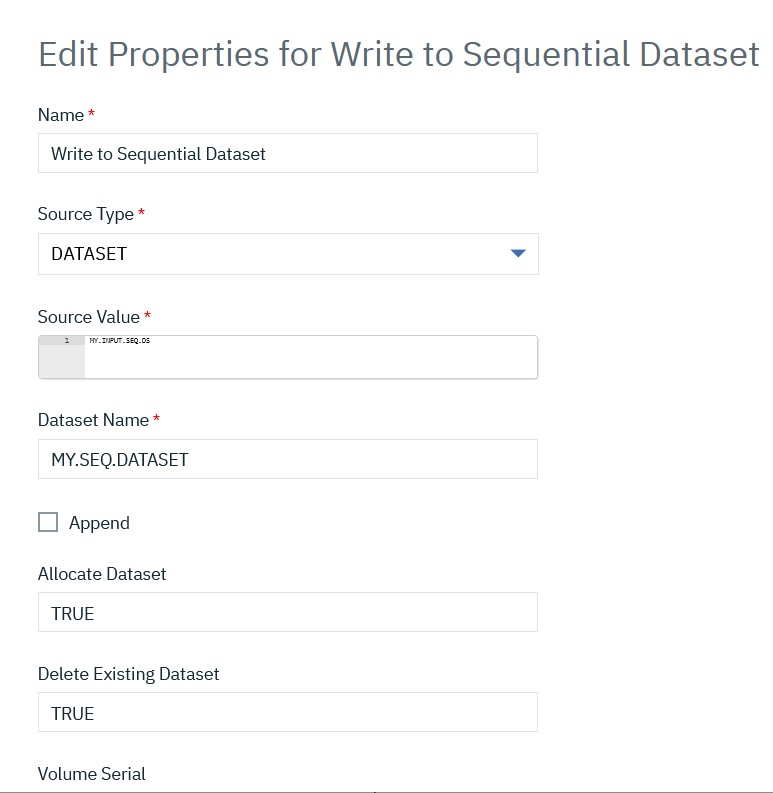773x793 pixels.
Task: Click the Allocate Dataset label
Action: (x=102, y=574)
